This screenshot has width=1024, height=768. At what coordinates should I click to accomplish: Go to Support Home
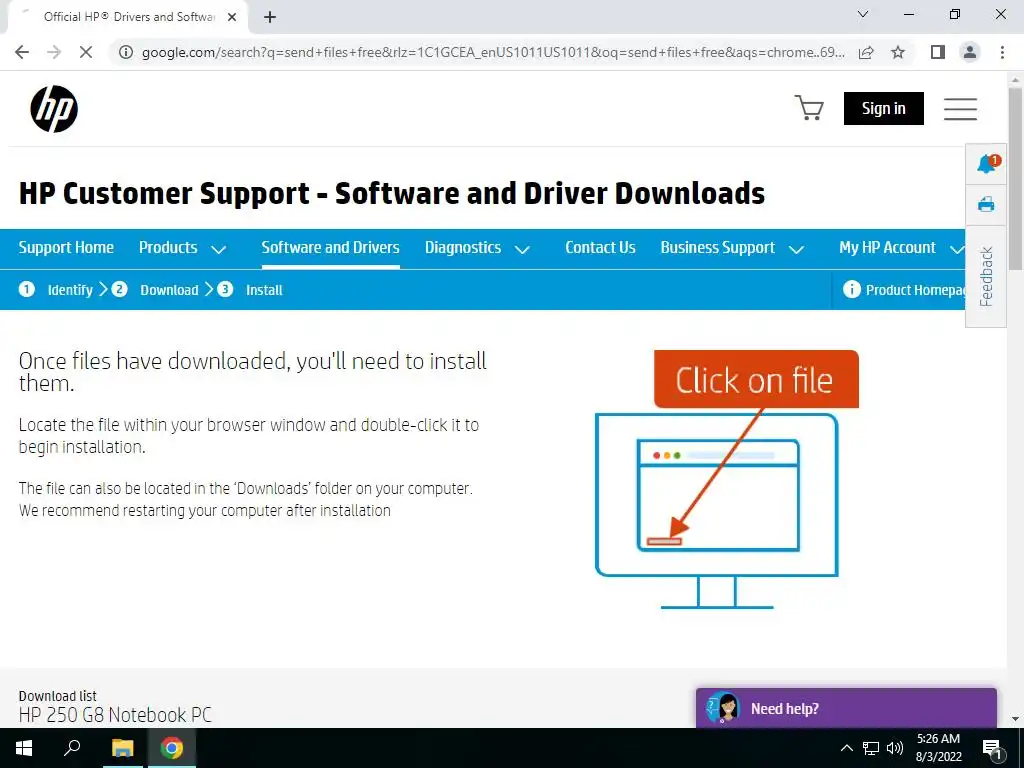pos(66,248)
